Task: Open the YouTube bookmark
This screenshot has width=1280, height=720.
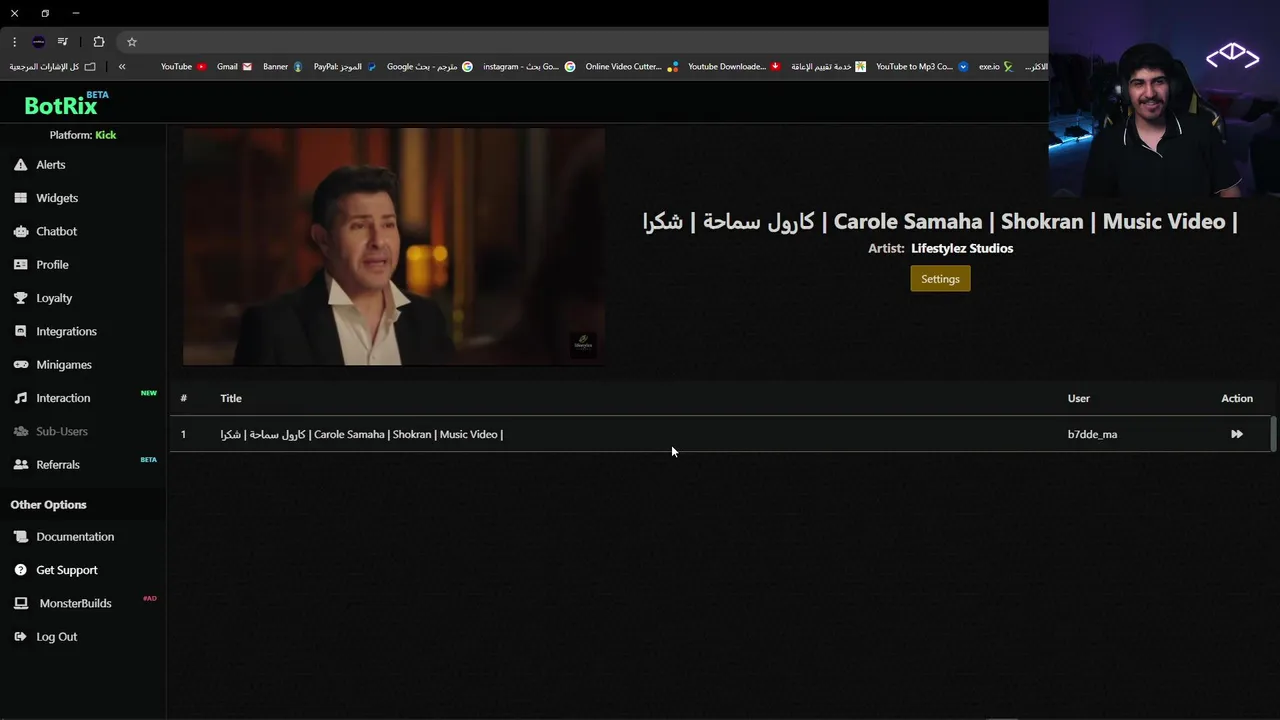Action: 183,67
